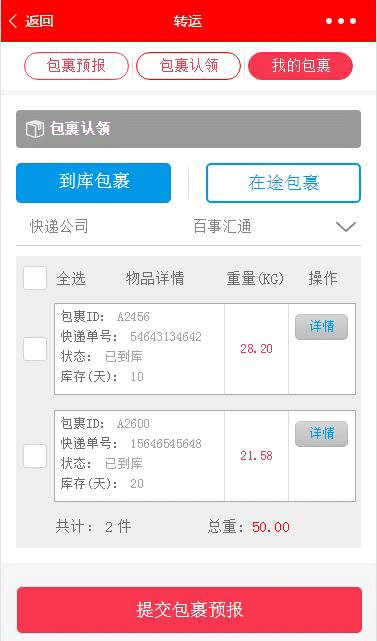Image resolution: width=377 pixels, height=641 pixels.
Task: Show 到库包裹 arrived packages
Action: click(x=94, y=183)
